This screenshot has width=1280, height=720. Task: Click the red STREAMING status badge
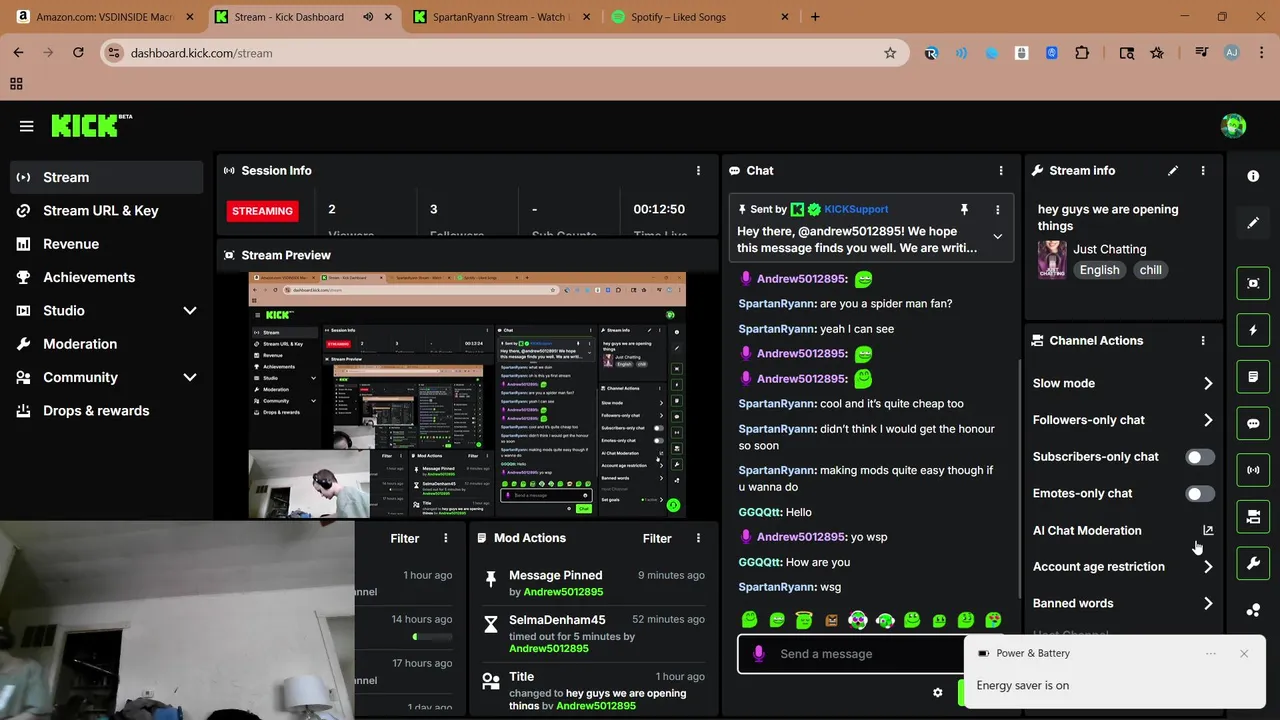click(x=262, y=211)
